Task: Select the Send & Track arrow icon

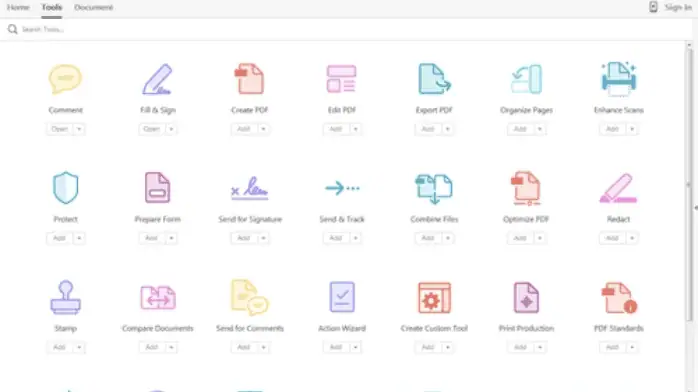Action: [x=341, y=188]
